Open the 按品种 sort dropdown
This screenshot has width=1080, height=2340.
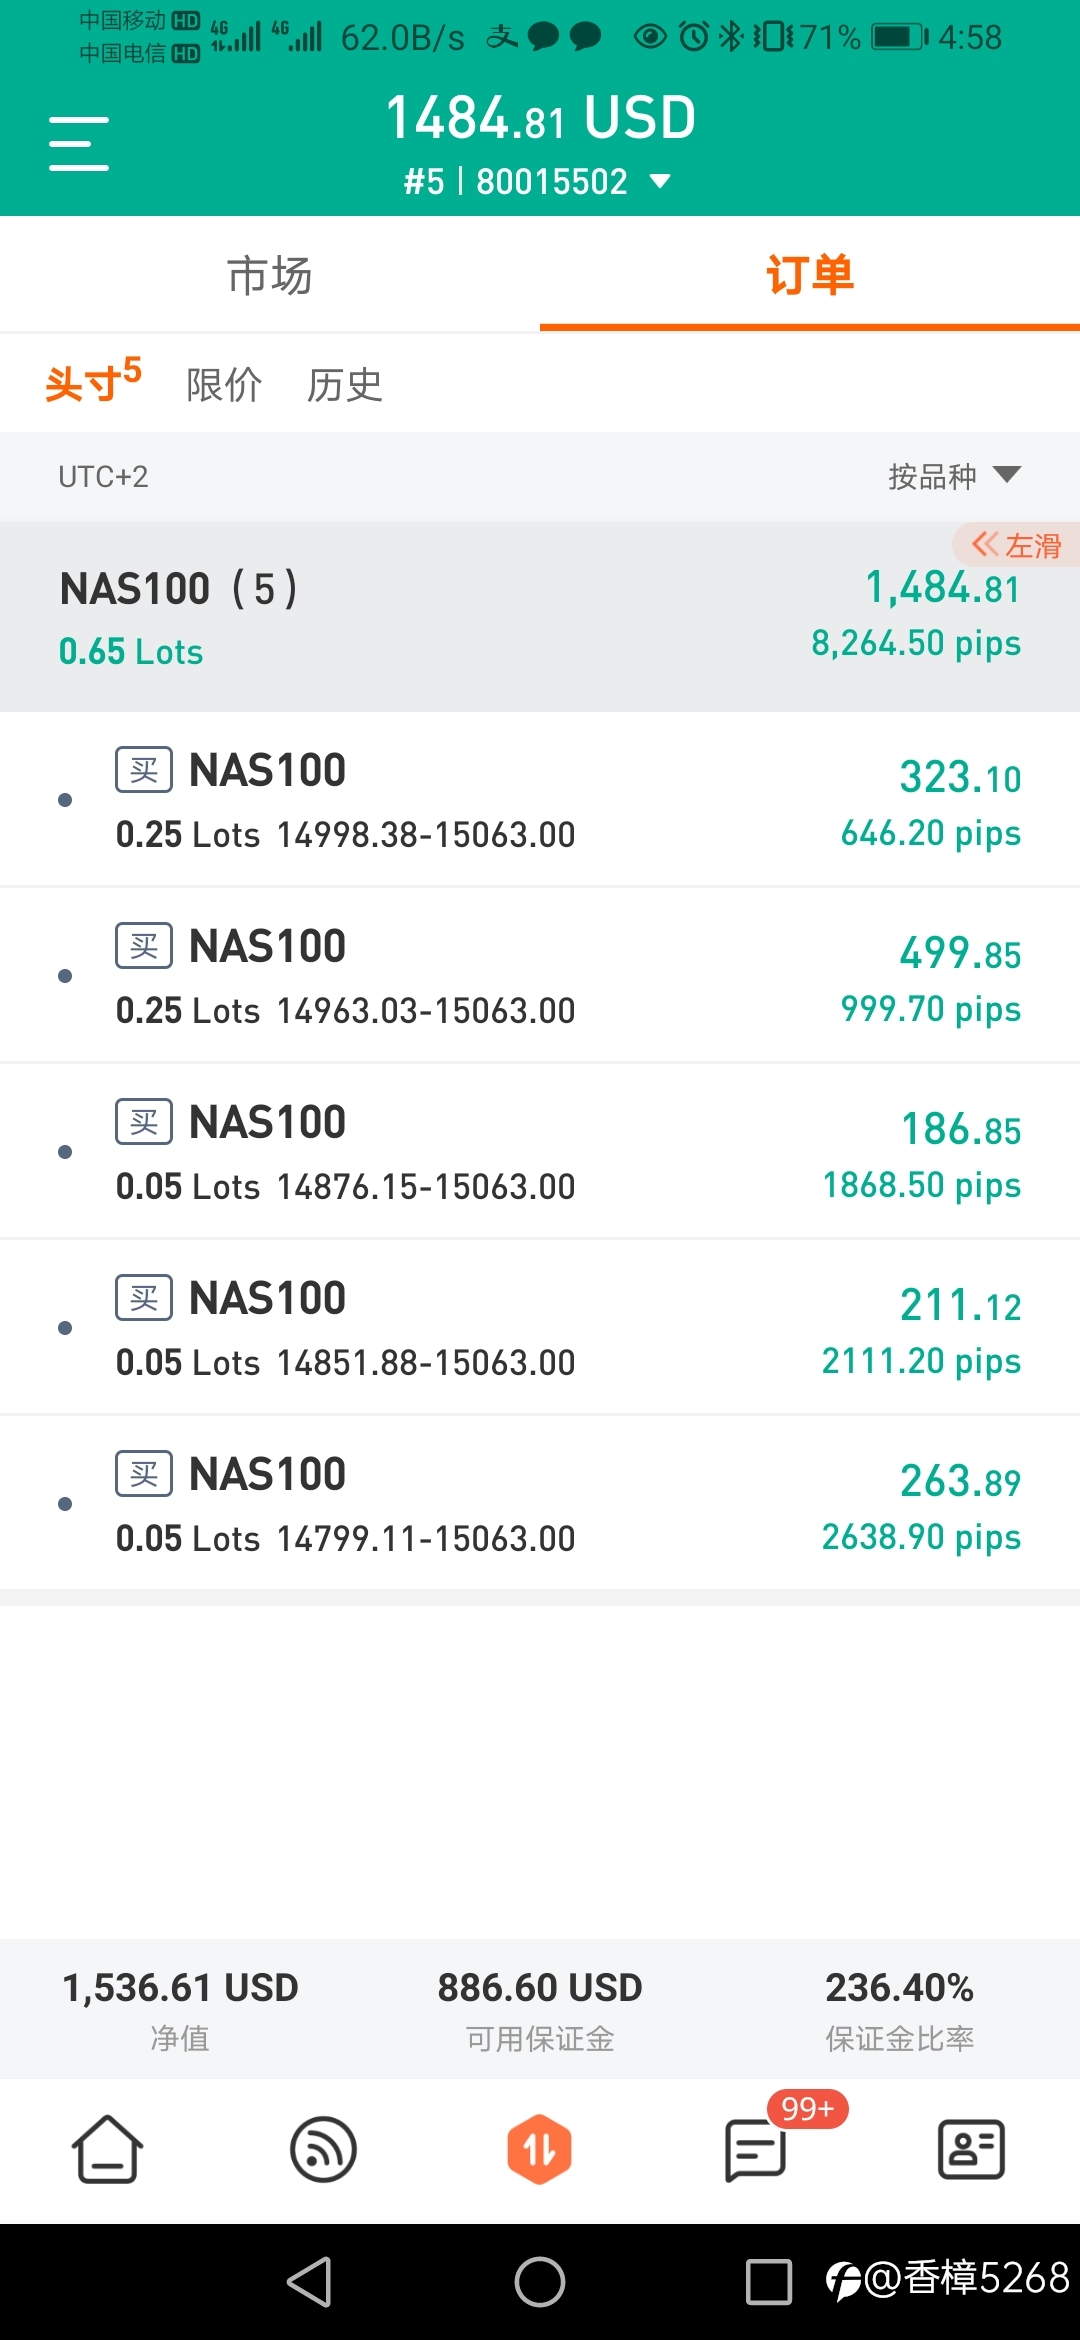pos(954,476)
